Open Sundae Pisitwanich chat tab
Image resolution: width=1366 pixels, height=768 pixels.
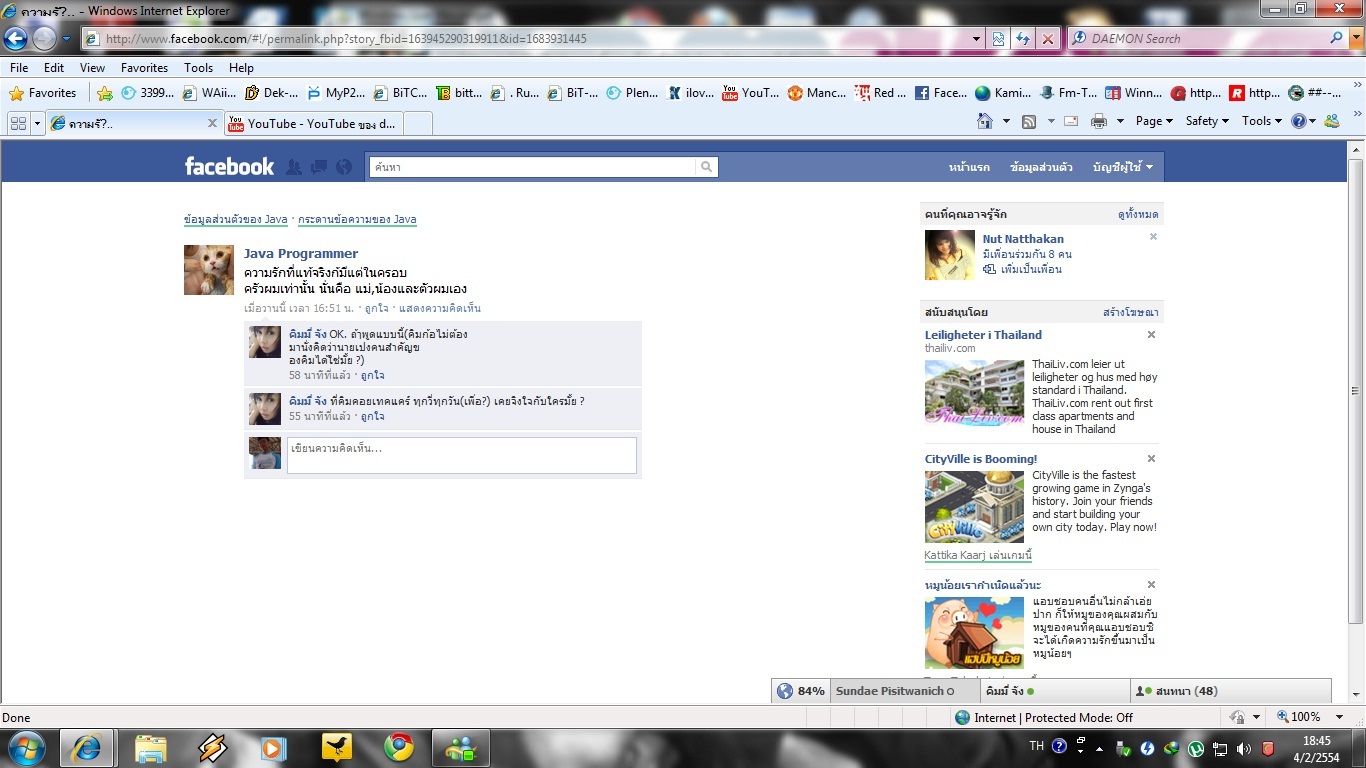point(904,691)
